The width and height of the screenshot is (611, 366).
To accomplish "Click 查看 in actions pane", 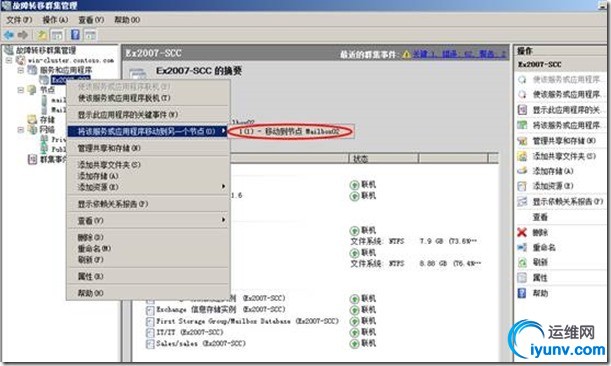I will coord(540,217).
